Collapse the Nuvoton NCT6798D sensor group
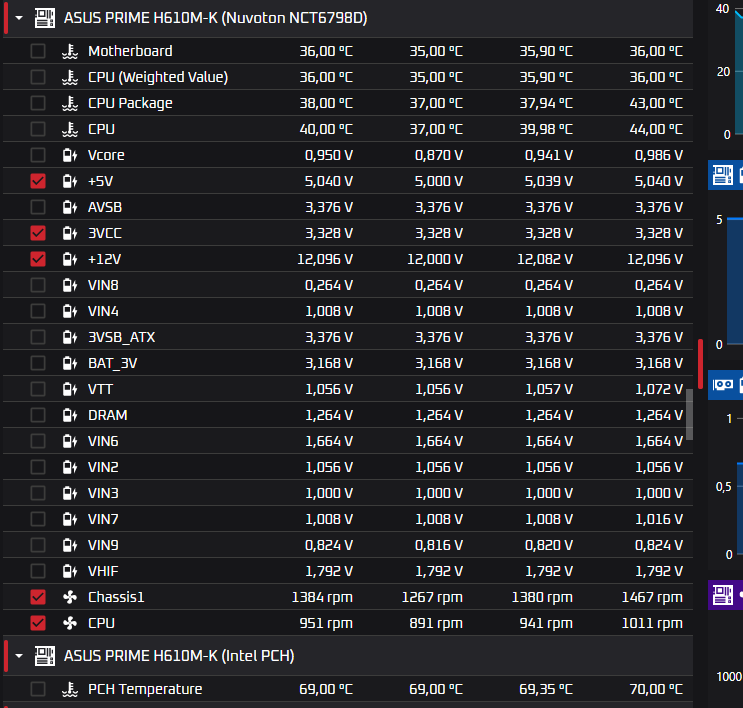Screen dimensions: 743x708 [19, 18]
